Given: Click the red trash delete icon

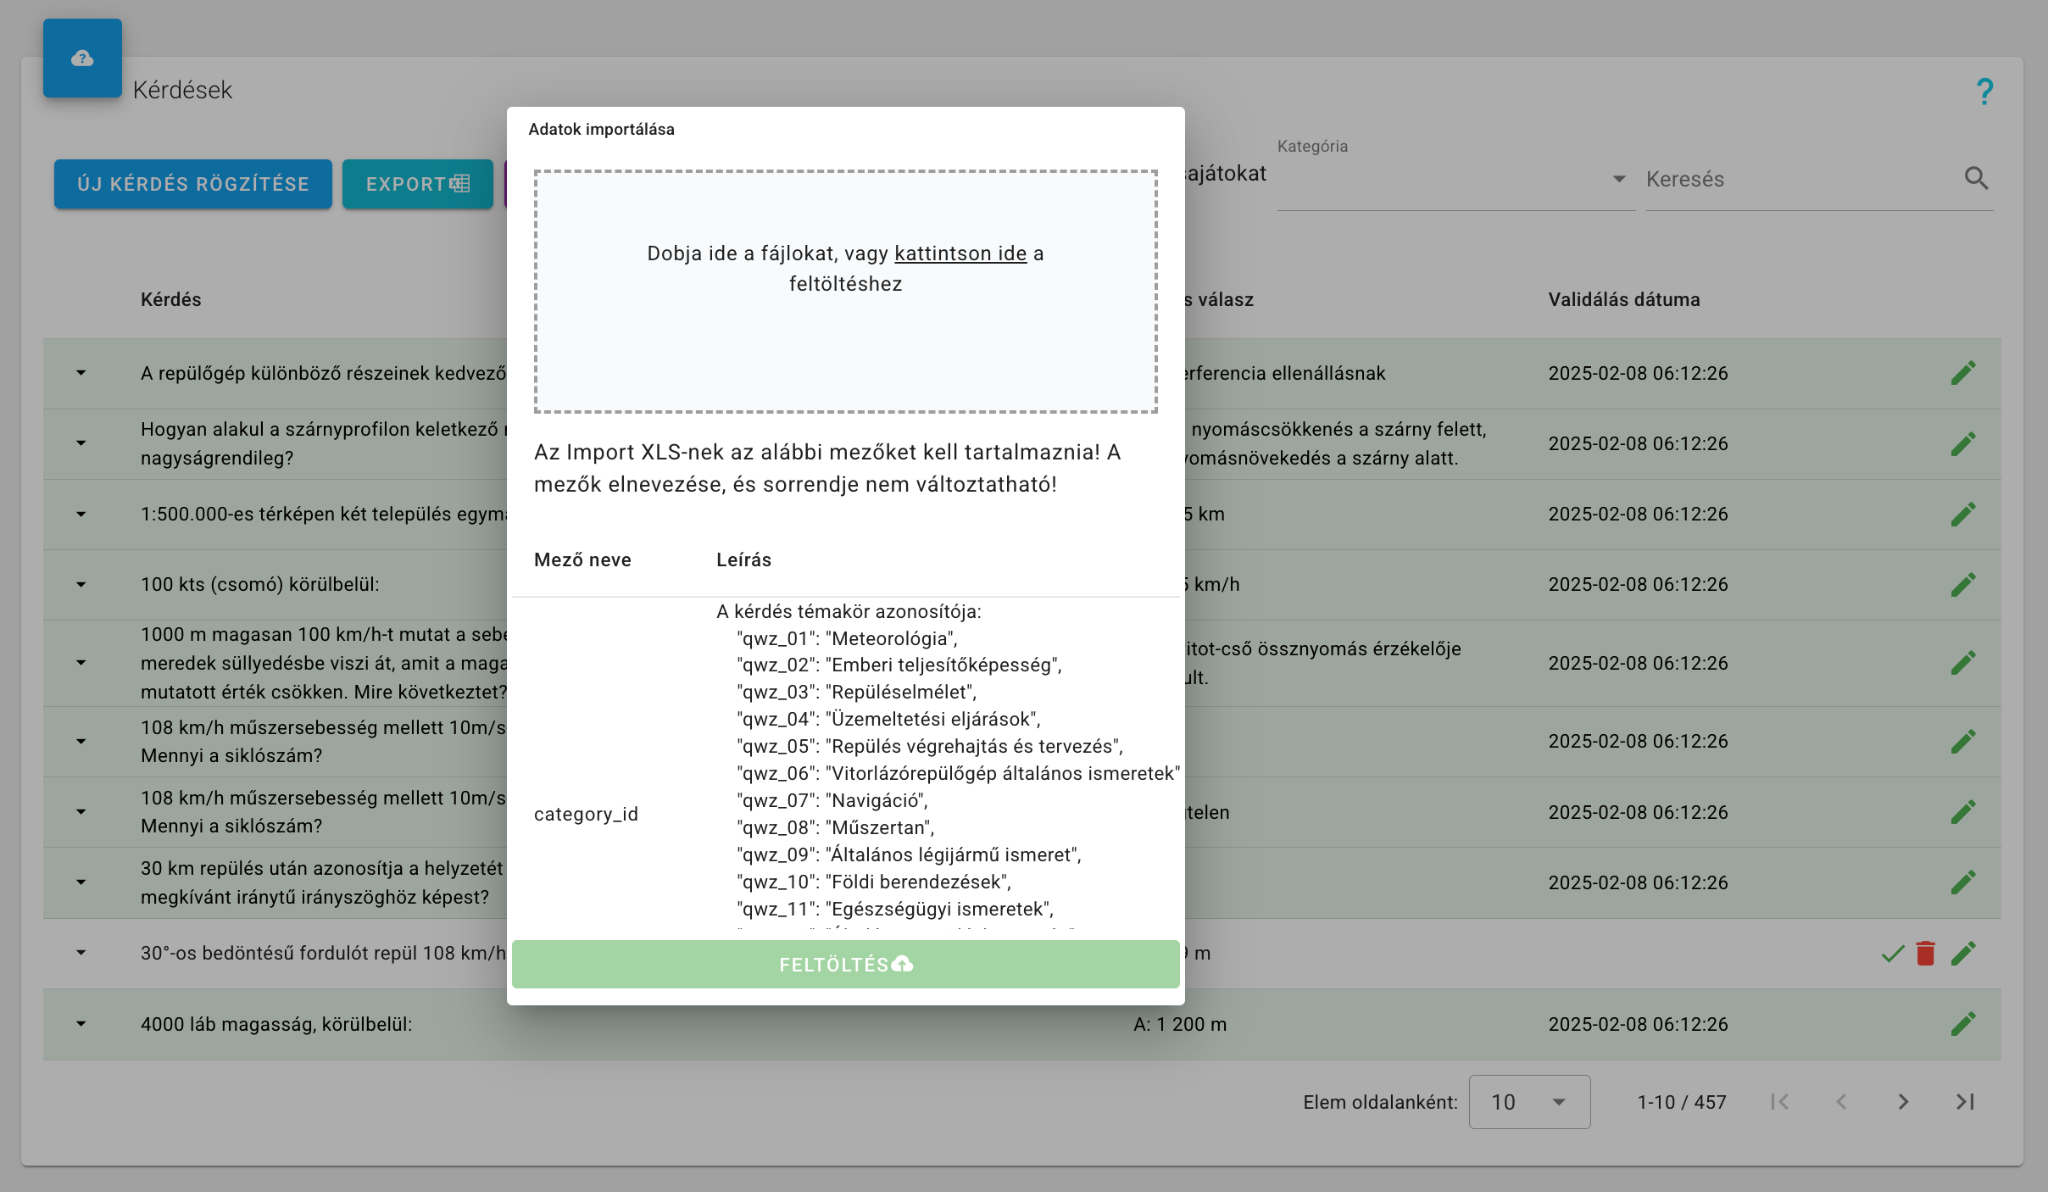Looking at the screenshot, I should pyautogui.click(x=1925, y=953).
